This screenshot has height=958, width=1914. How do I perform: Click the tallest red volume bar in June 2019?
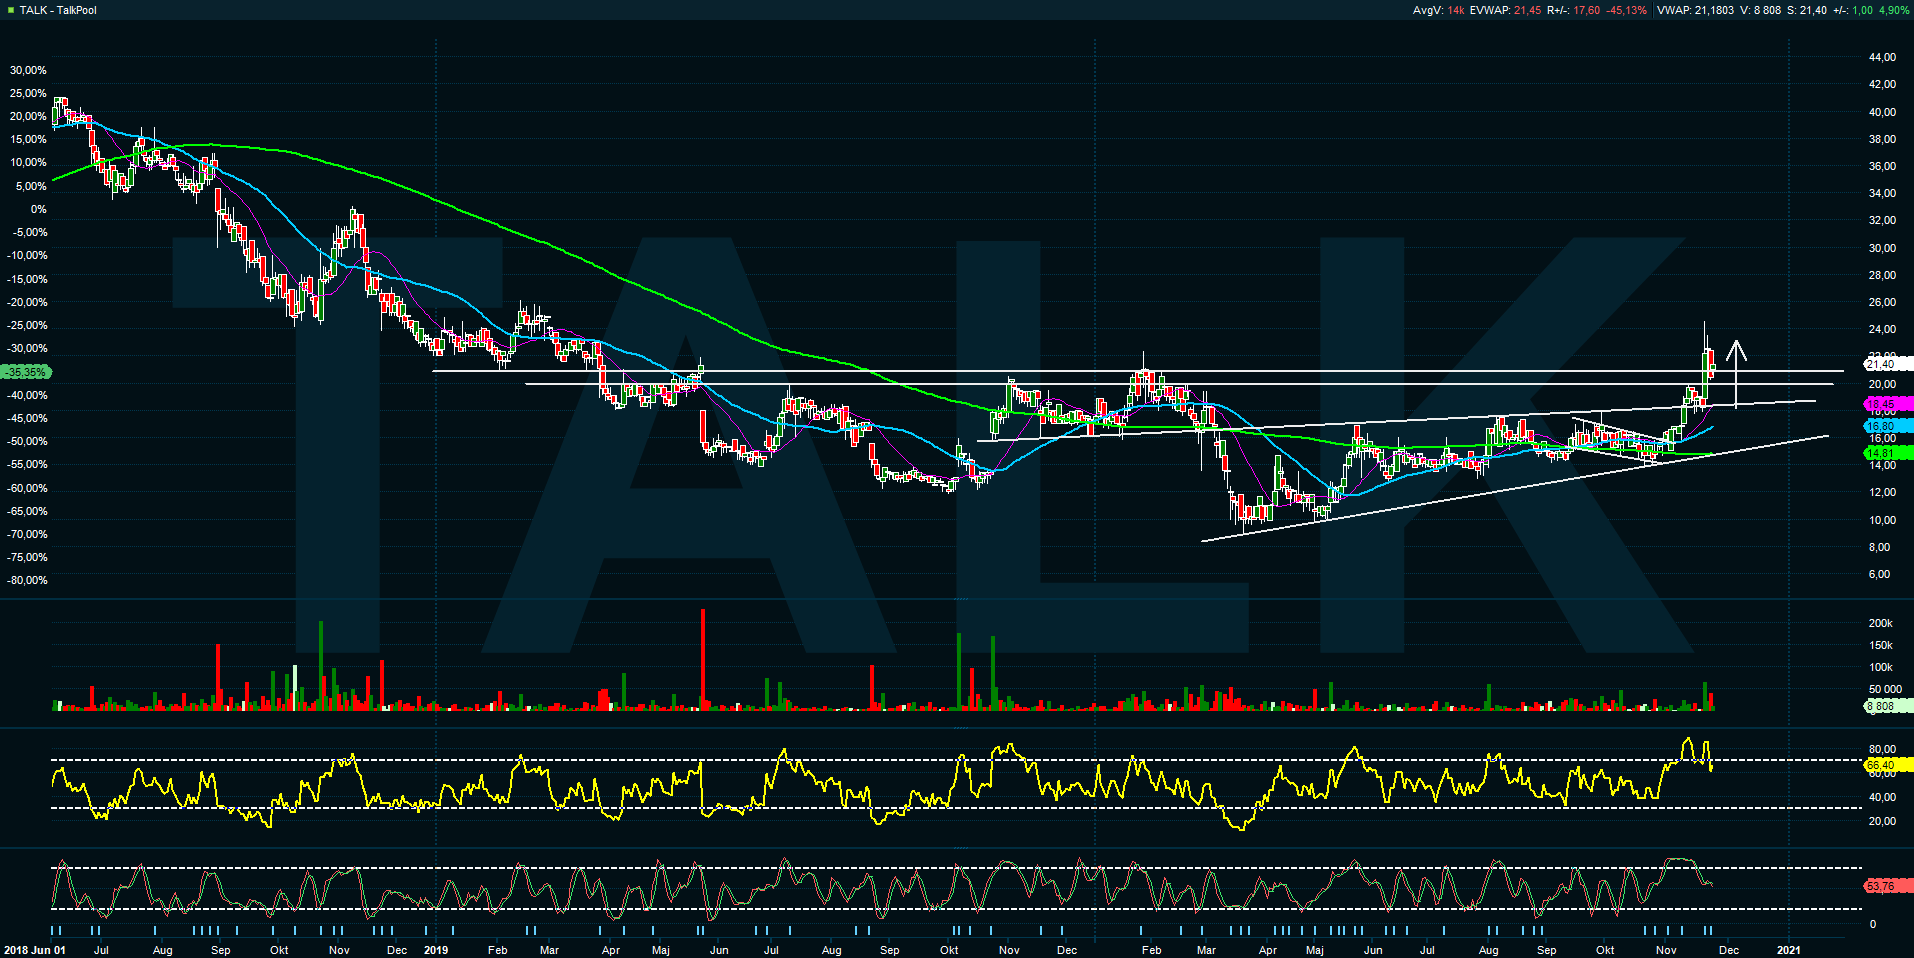tap(703, 660)
